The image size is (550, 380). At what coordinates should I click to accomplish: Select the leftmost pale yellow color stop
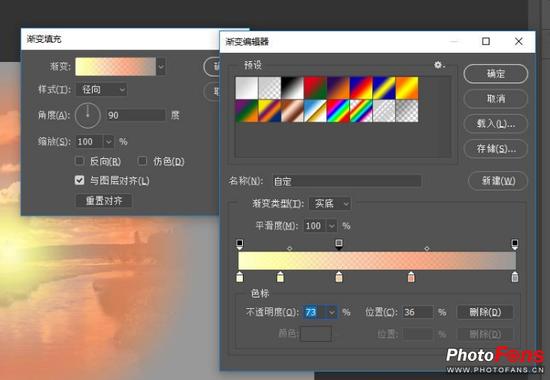click(240, 277)
